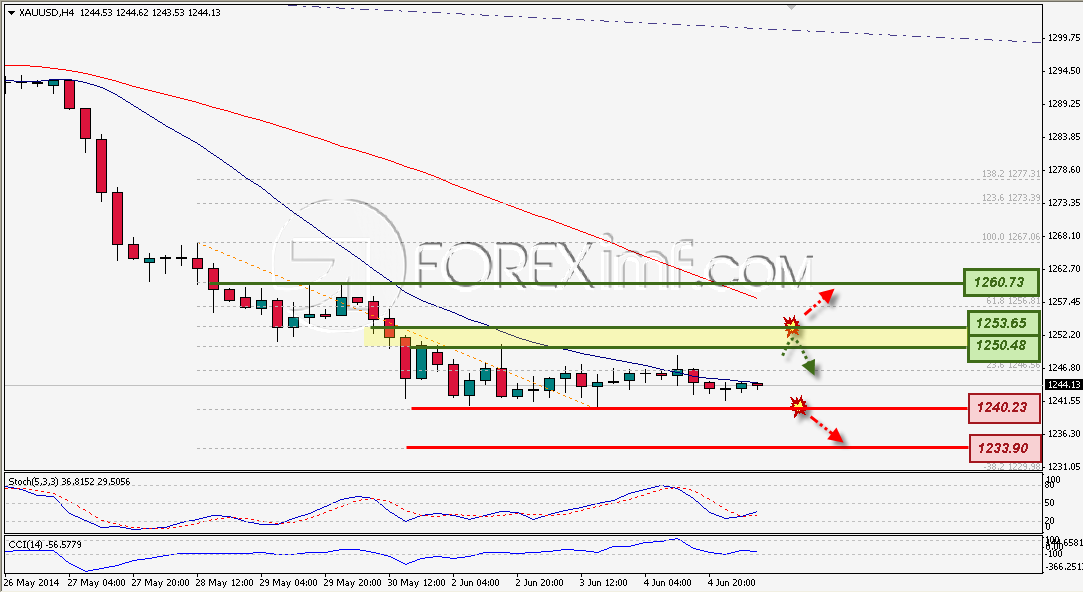1083x593 pixels.
Task: Click the time axis label 28 May 12:00
Action: tap(224, 583)
